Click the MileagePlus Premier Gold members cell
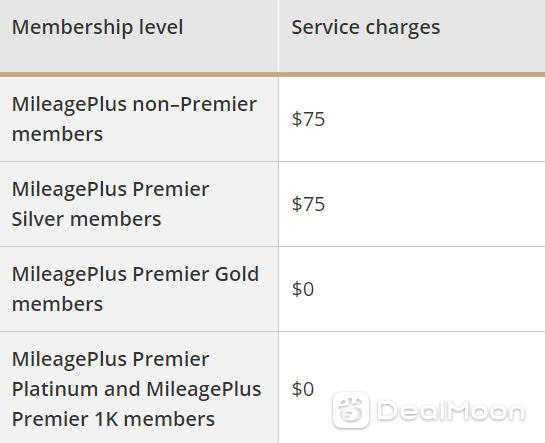This screenshot has height=443, width=545. 139,289
